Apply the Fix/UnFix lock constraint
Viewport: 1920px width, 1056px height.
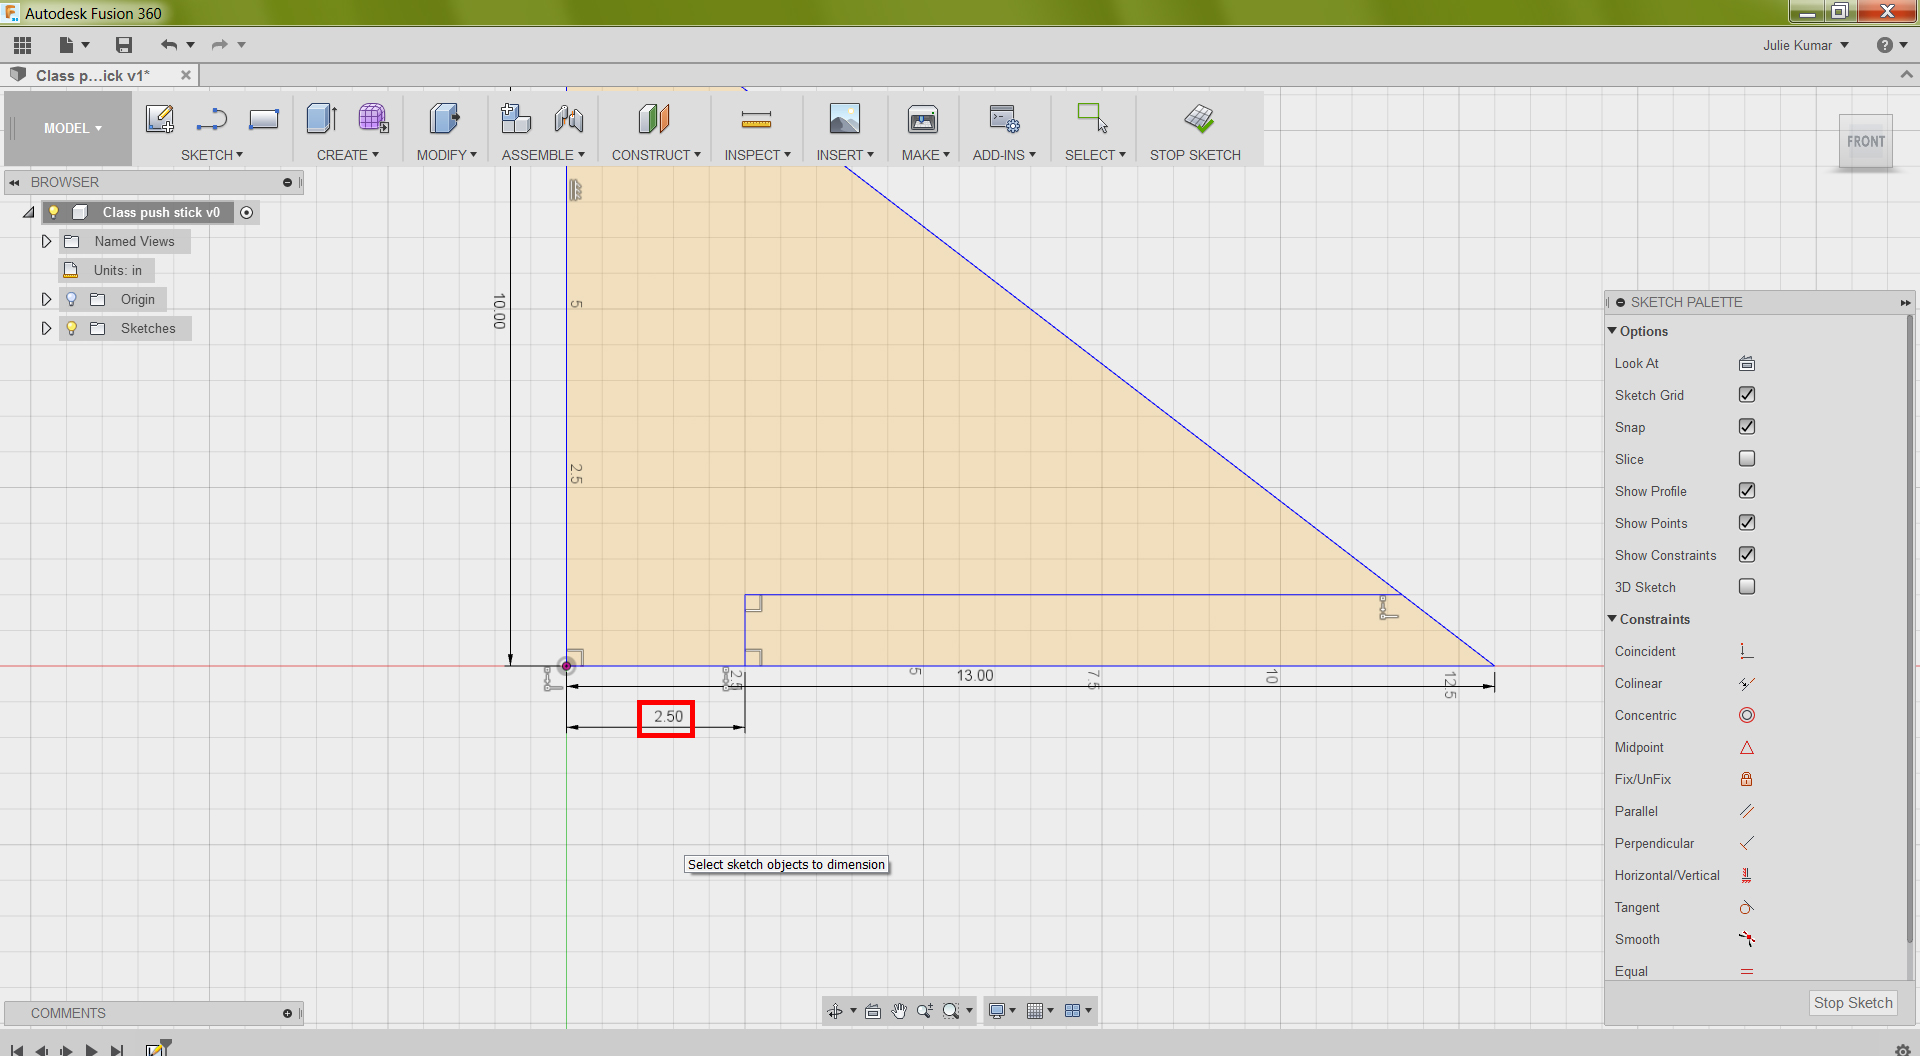(1747, 780)
